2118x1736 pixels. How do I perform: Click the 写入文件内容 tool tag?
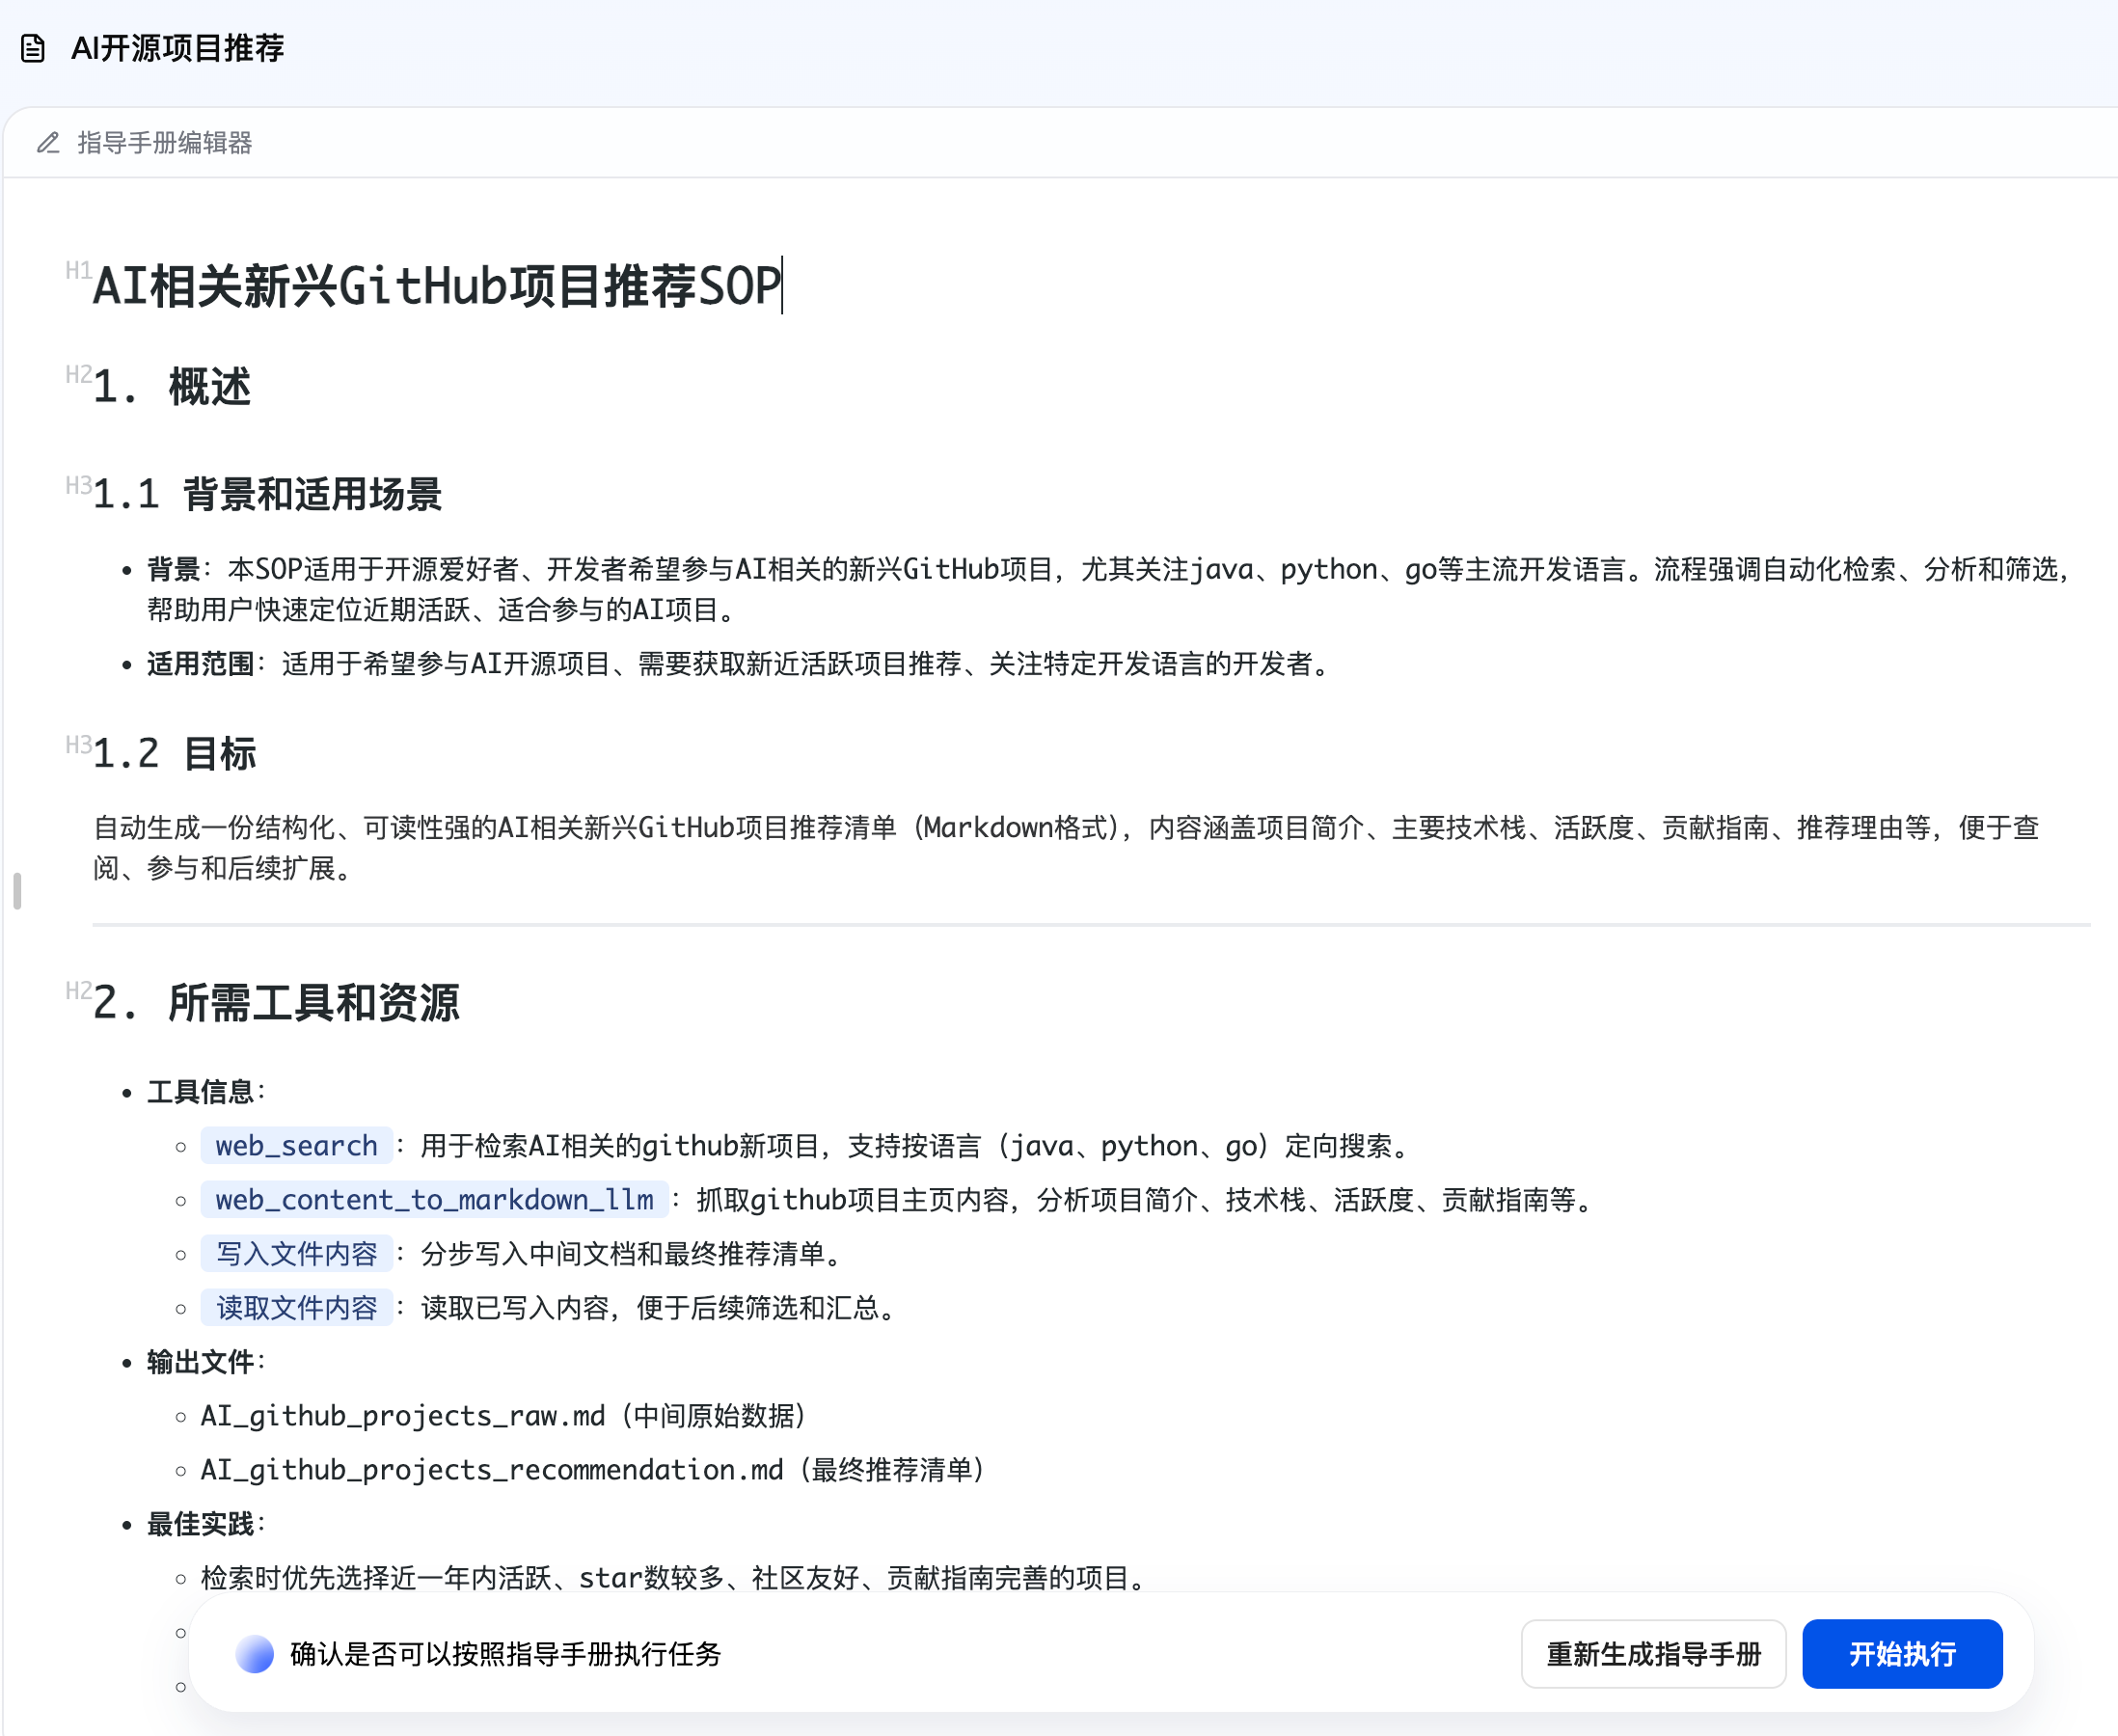coord(297,1253)
